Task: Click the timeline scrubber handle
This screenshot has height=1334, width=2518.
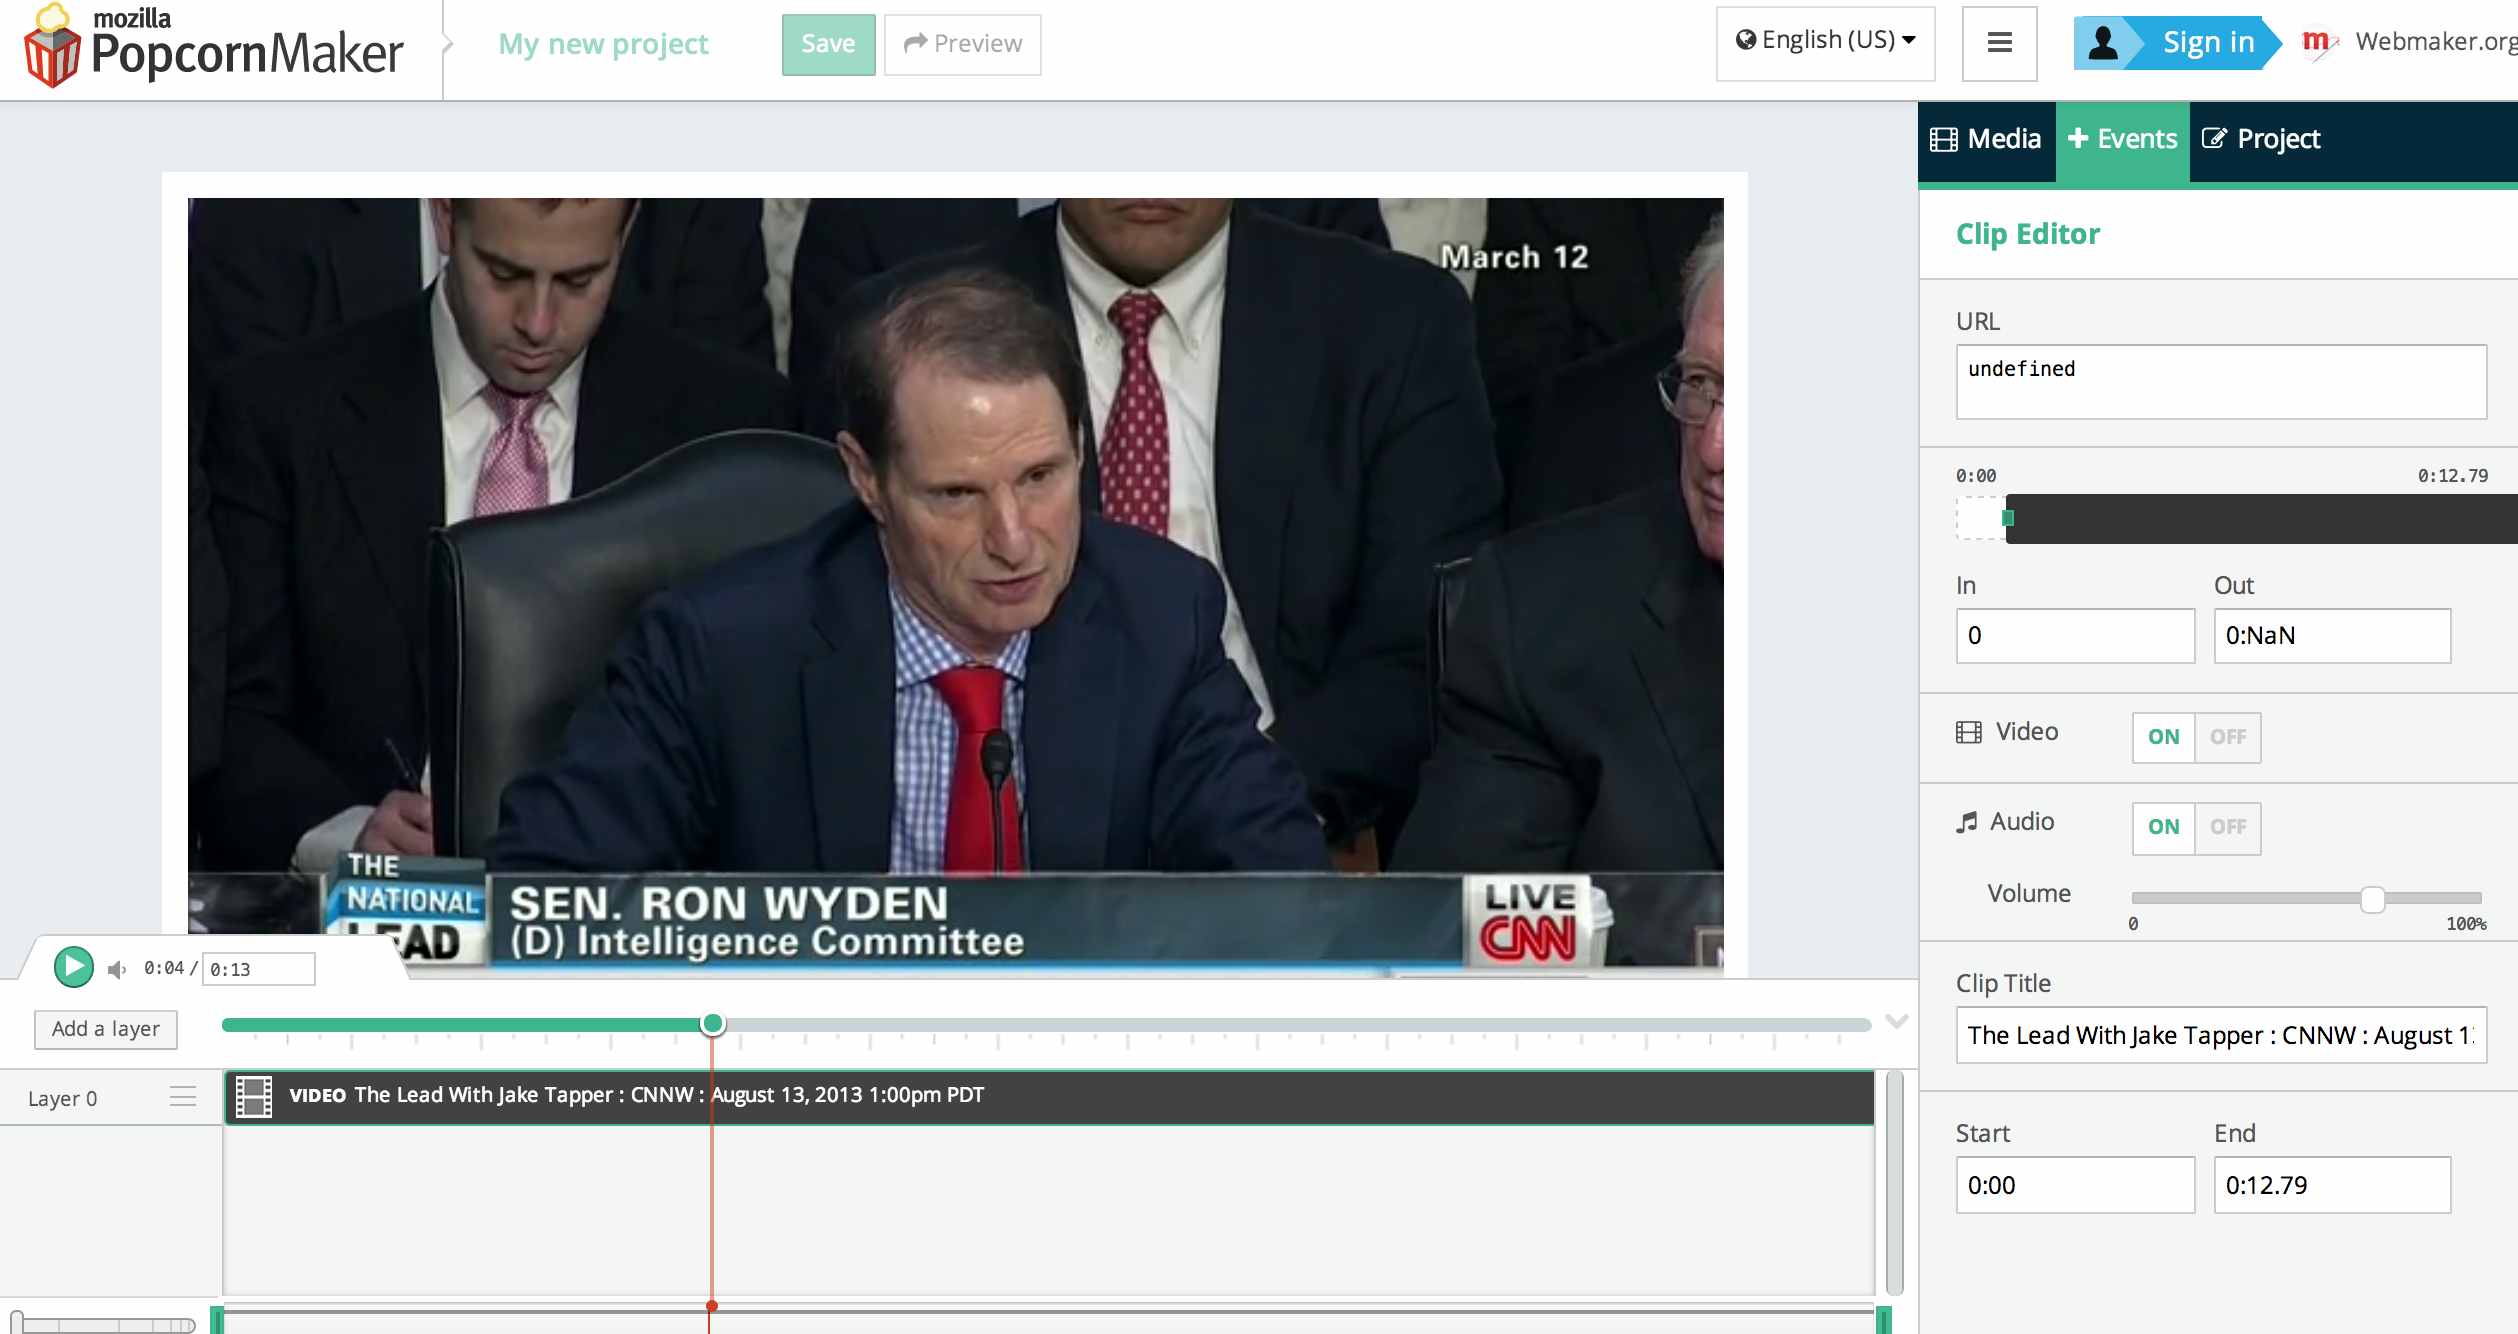Action: tap(712, 1023)
